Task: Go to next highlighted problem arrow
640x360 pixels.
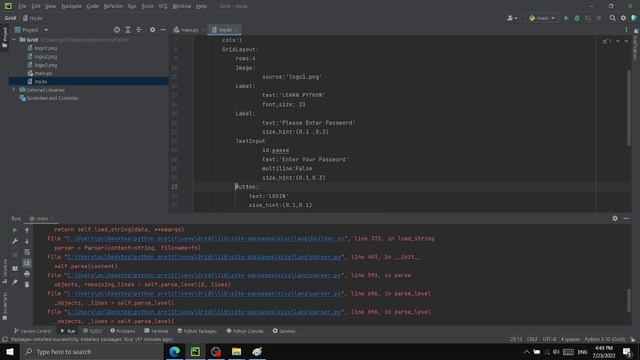Action: click(626, 41)
